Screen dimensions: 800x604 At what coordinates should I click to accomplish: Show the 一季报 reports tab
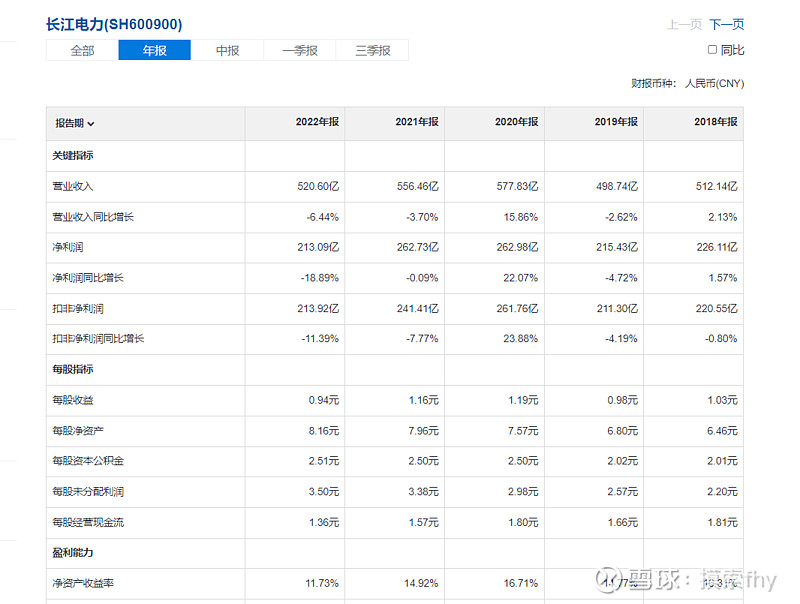(300, 51)
